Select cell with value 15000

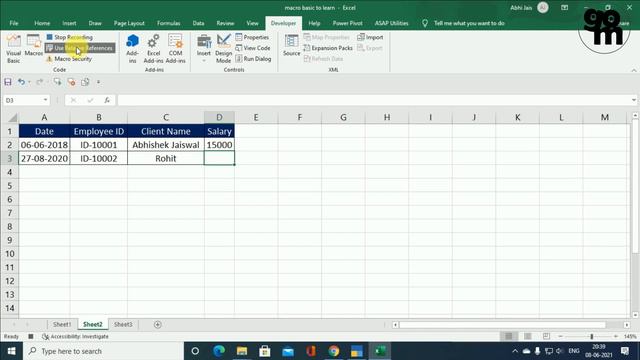[219, 145]
